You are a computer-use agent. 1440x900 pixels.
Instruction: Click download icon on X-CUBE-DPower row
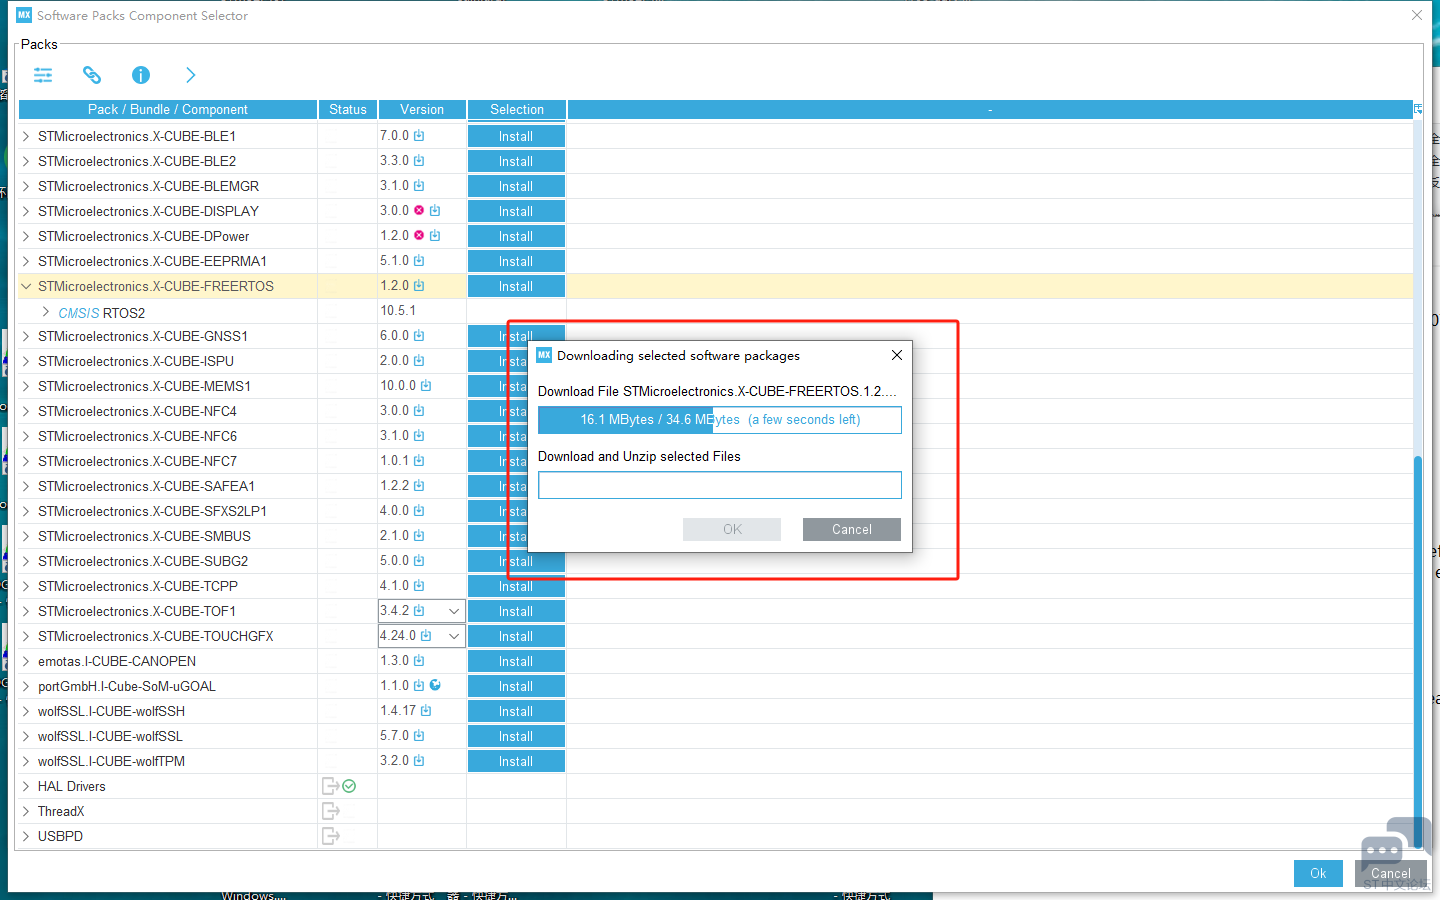point(435,236)
